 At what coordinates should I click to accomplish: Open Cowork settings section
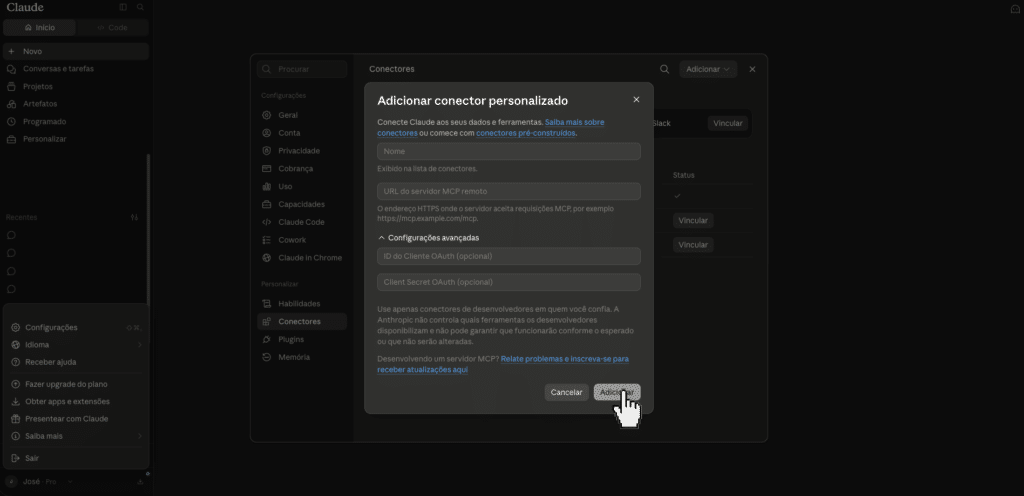[302, 240]
